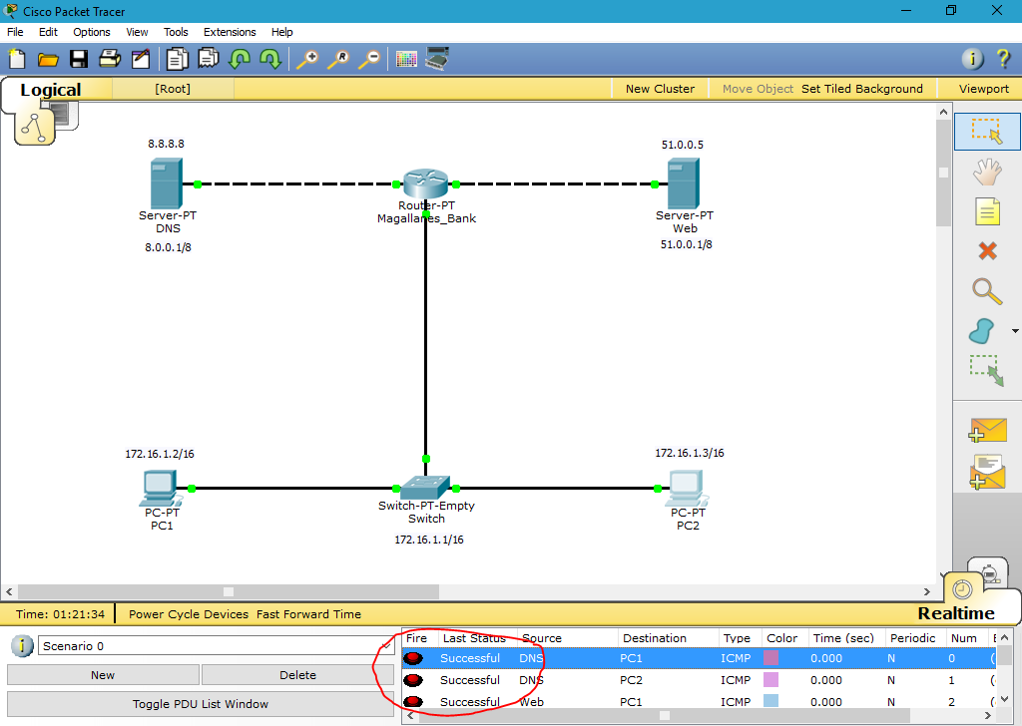1022x726 pixels.
Task: Expand Draw shape tool dropdown arrow
Action: point(1015,331)
